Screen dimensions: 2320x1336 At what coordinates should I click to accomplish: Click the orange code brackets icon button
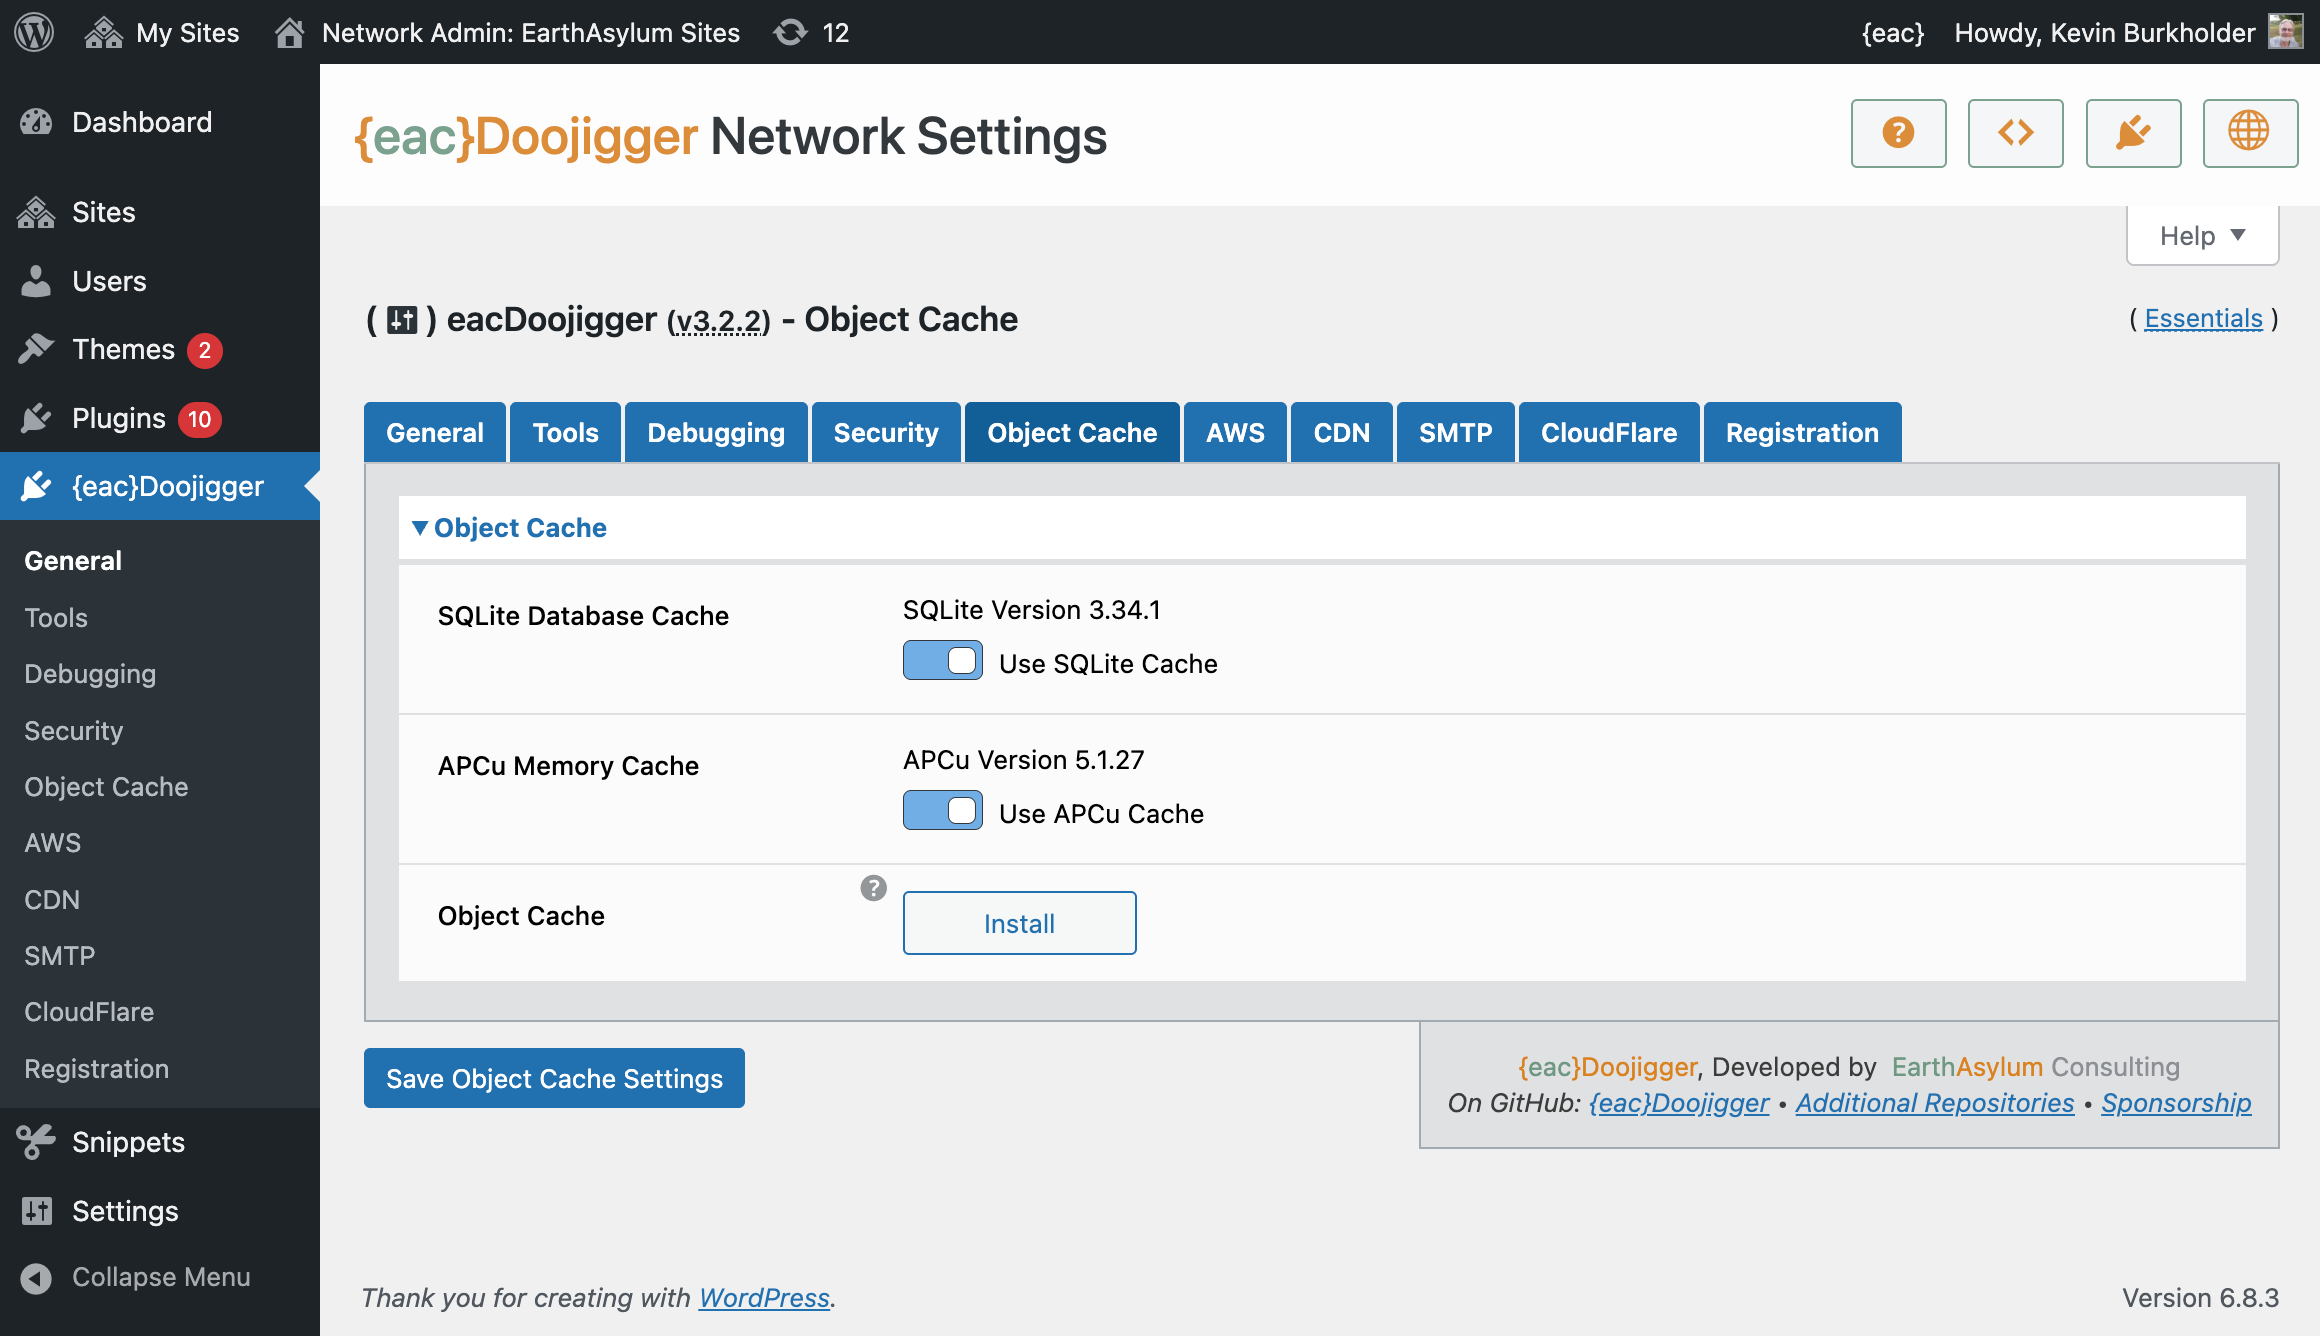[x=2015, y=133]
